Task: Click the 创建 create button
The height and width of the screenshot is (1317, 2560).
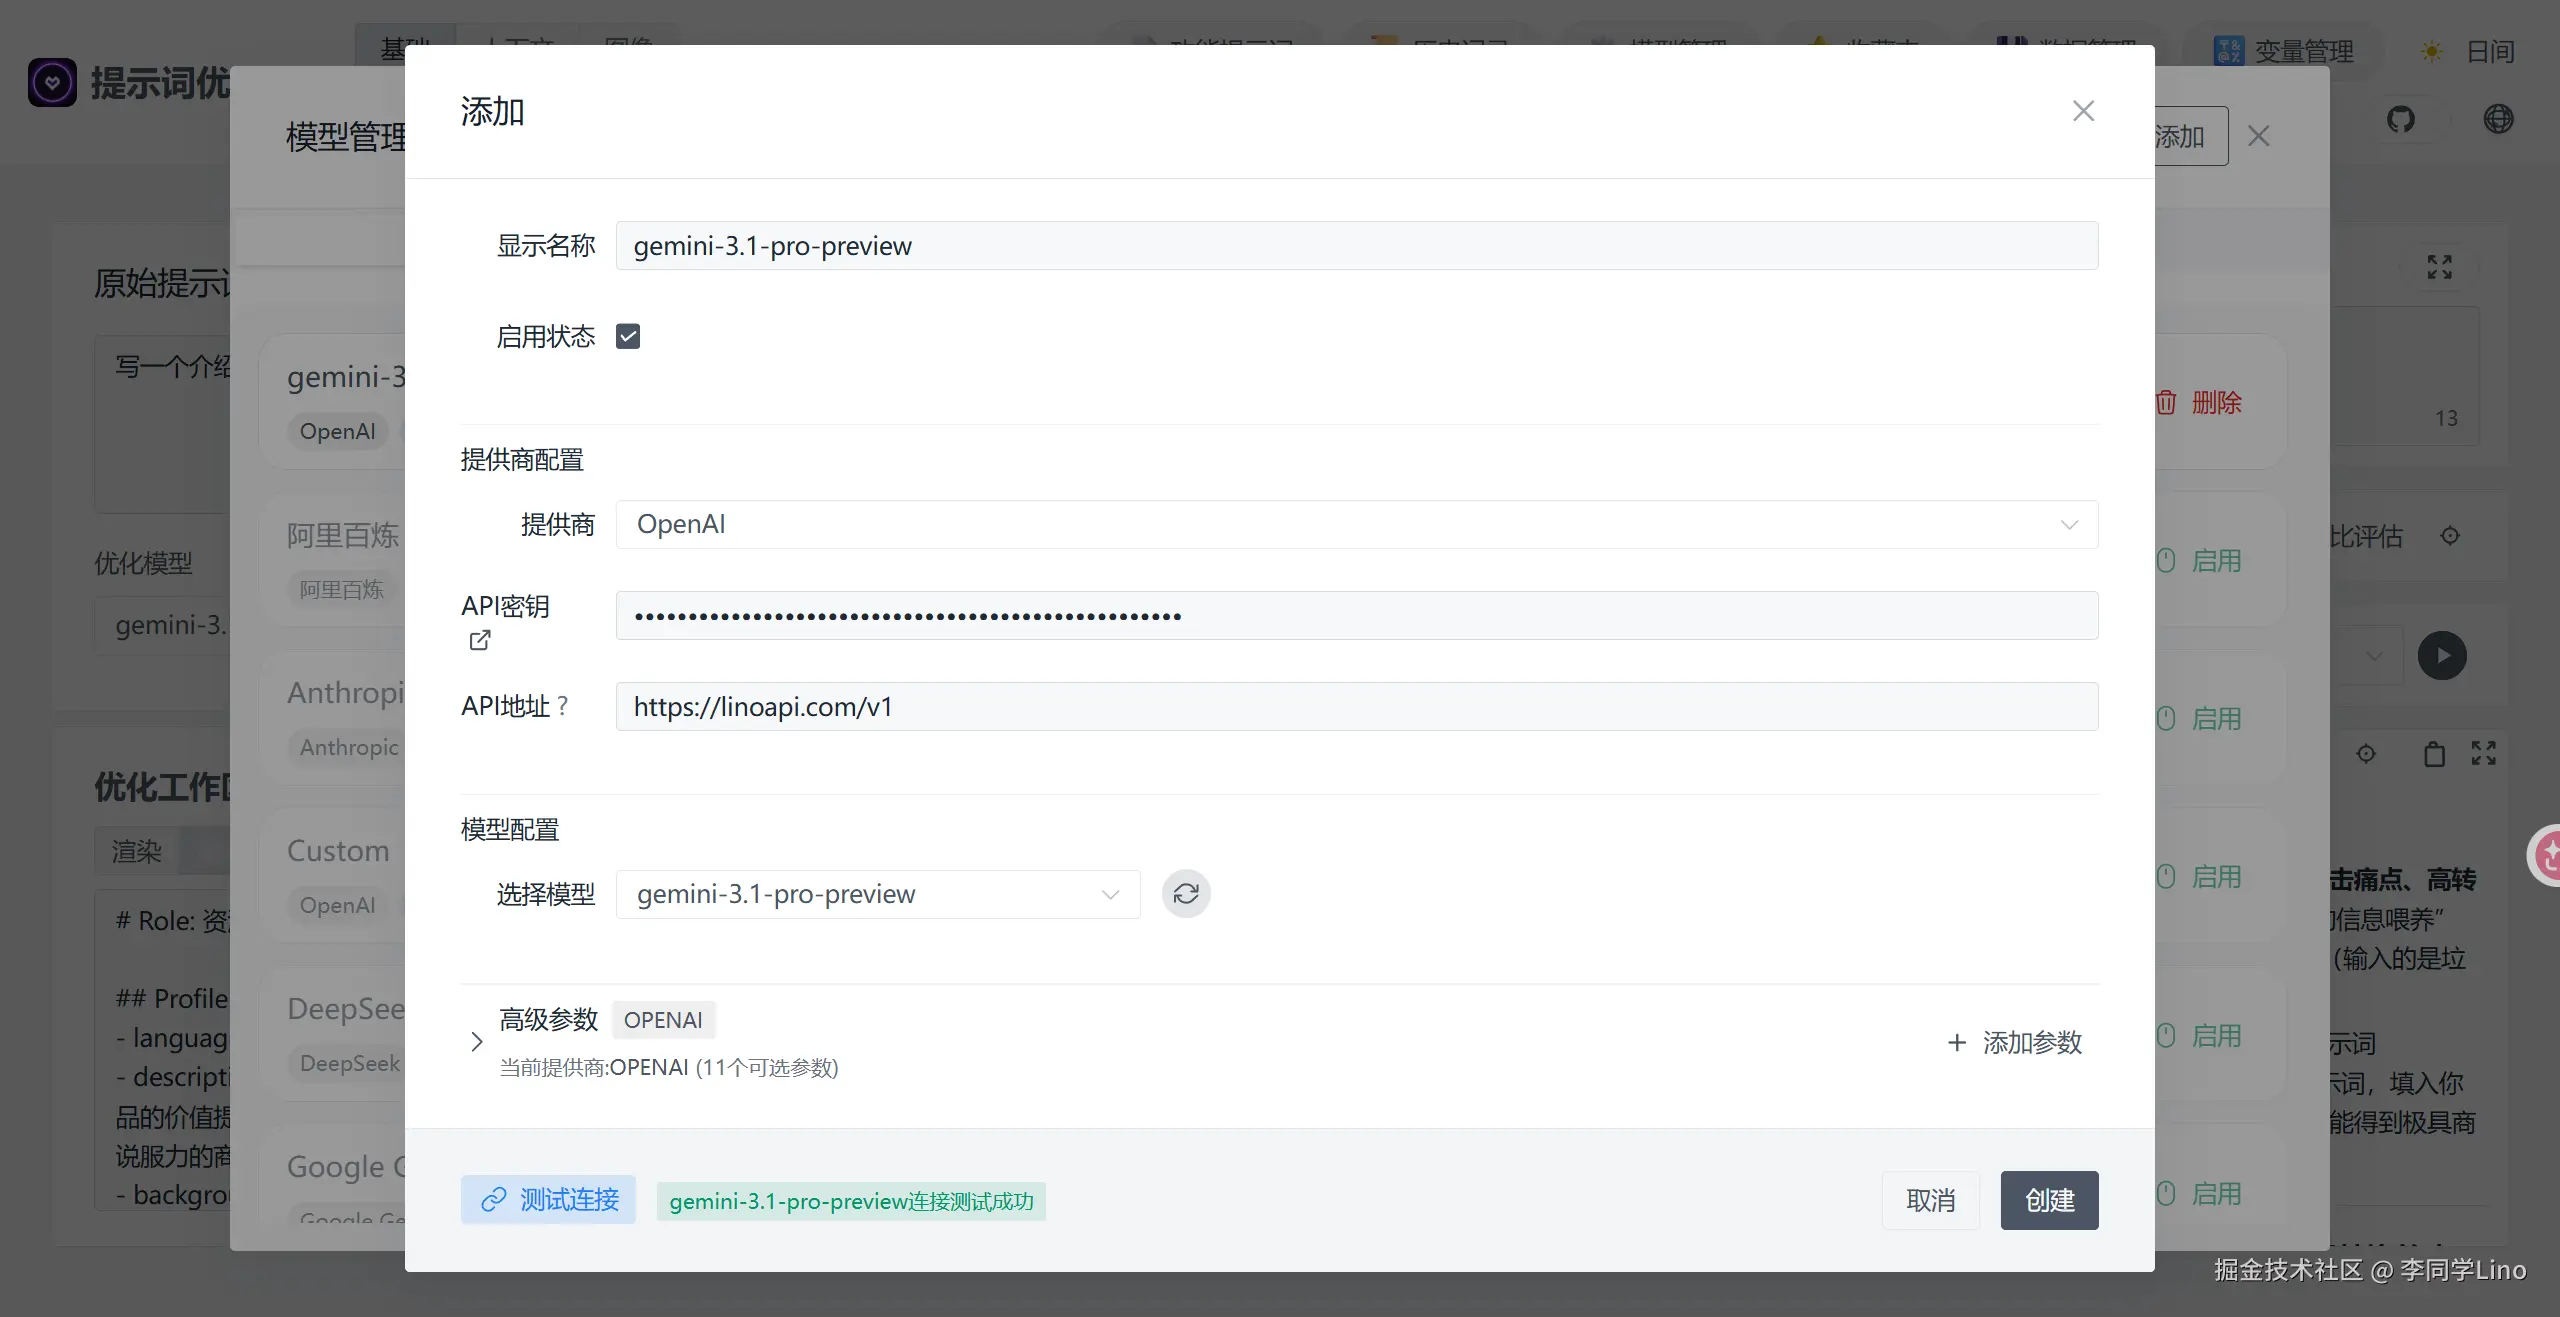Action: click(2049, 1200)
